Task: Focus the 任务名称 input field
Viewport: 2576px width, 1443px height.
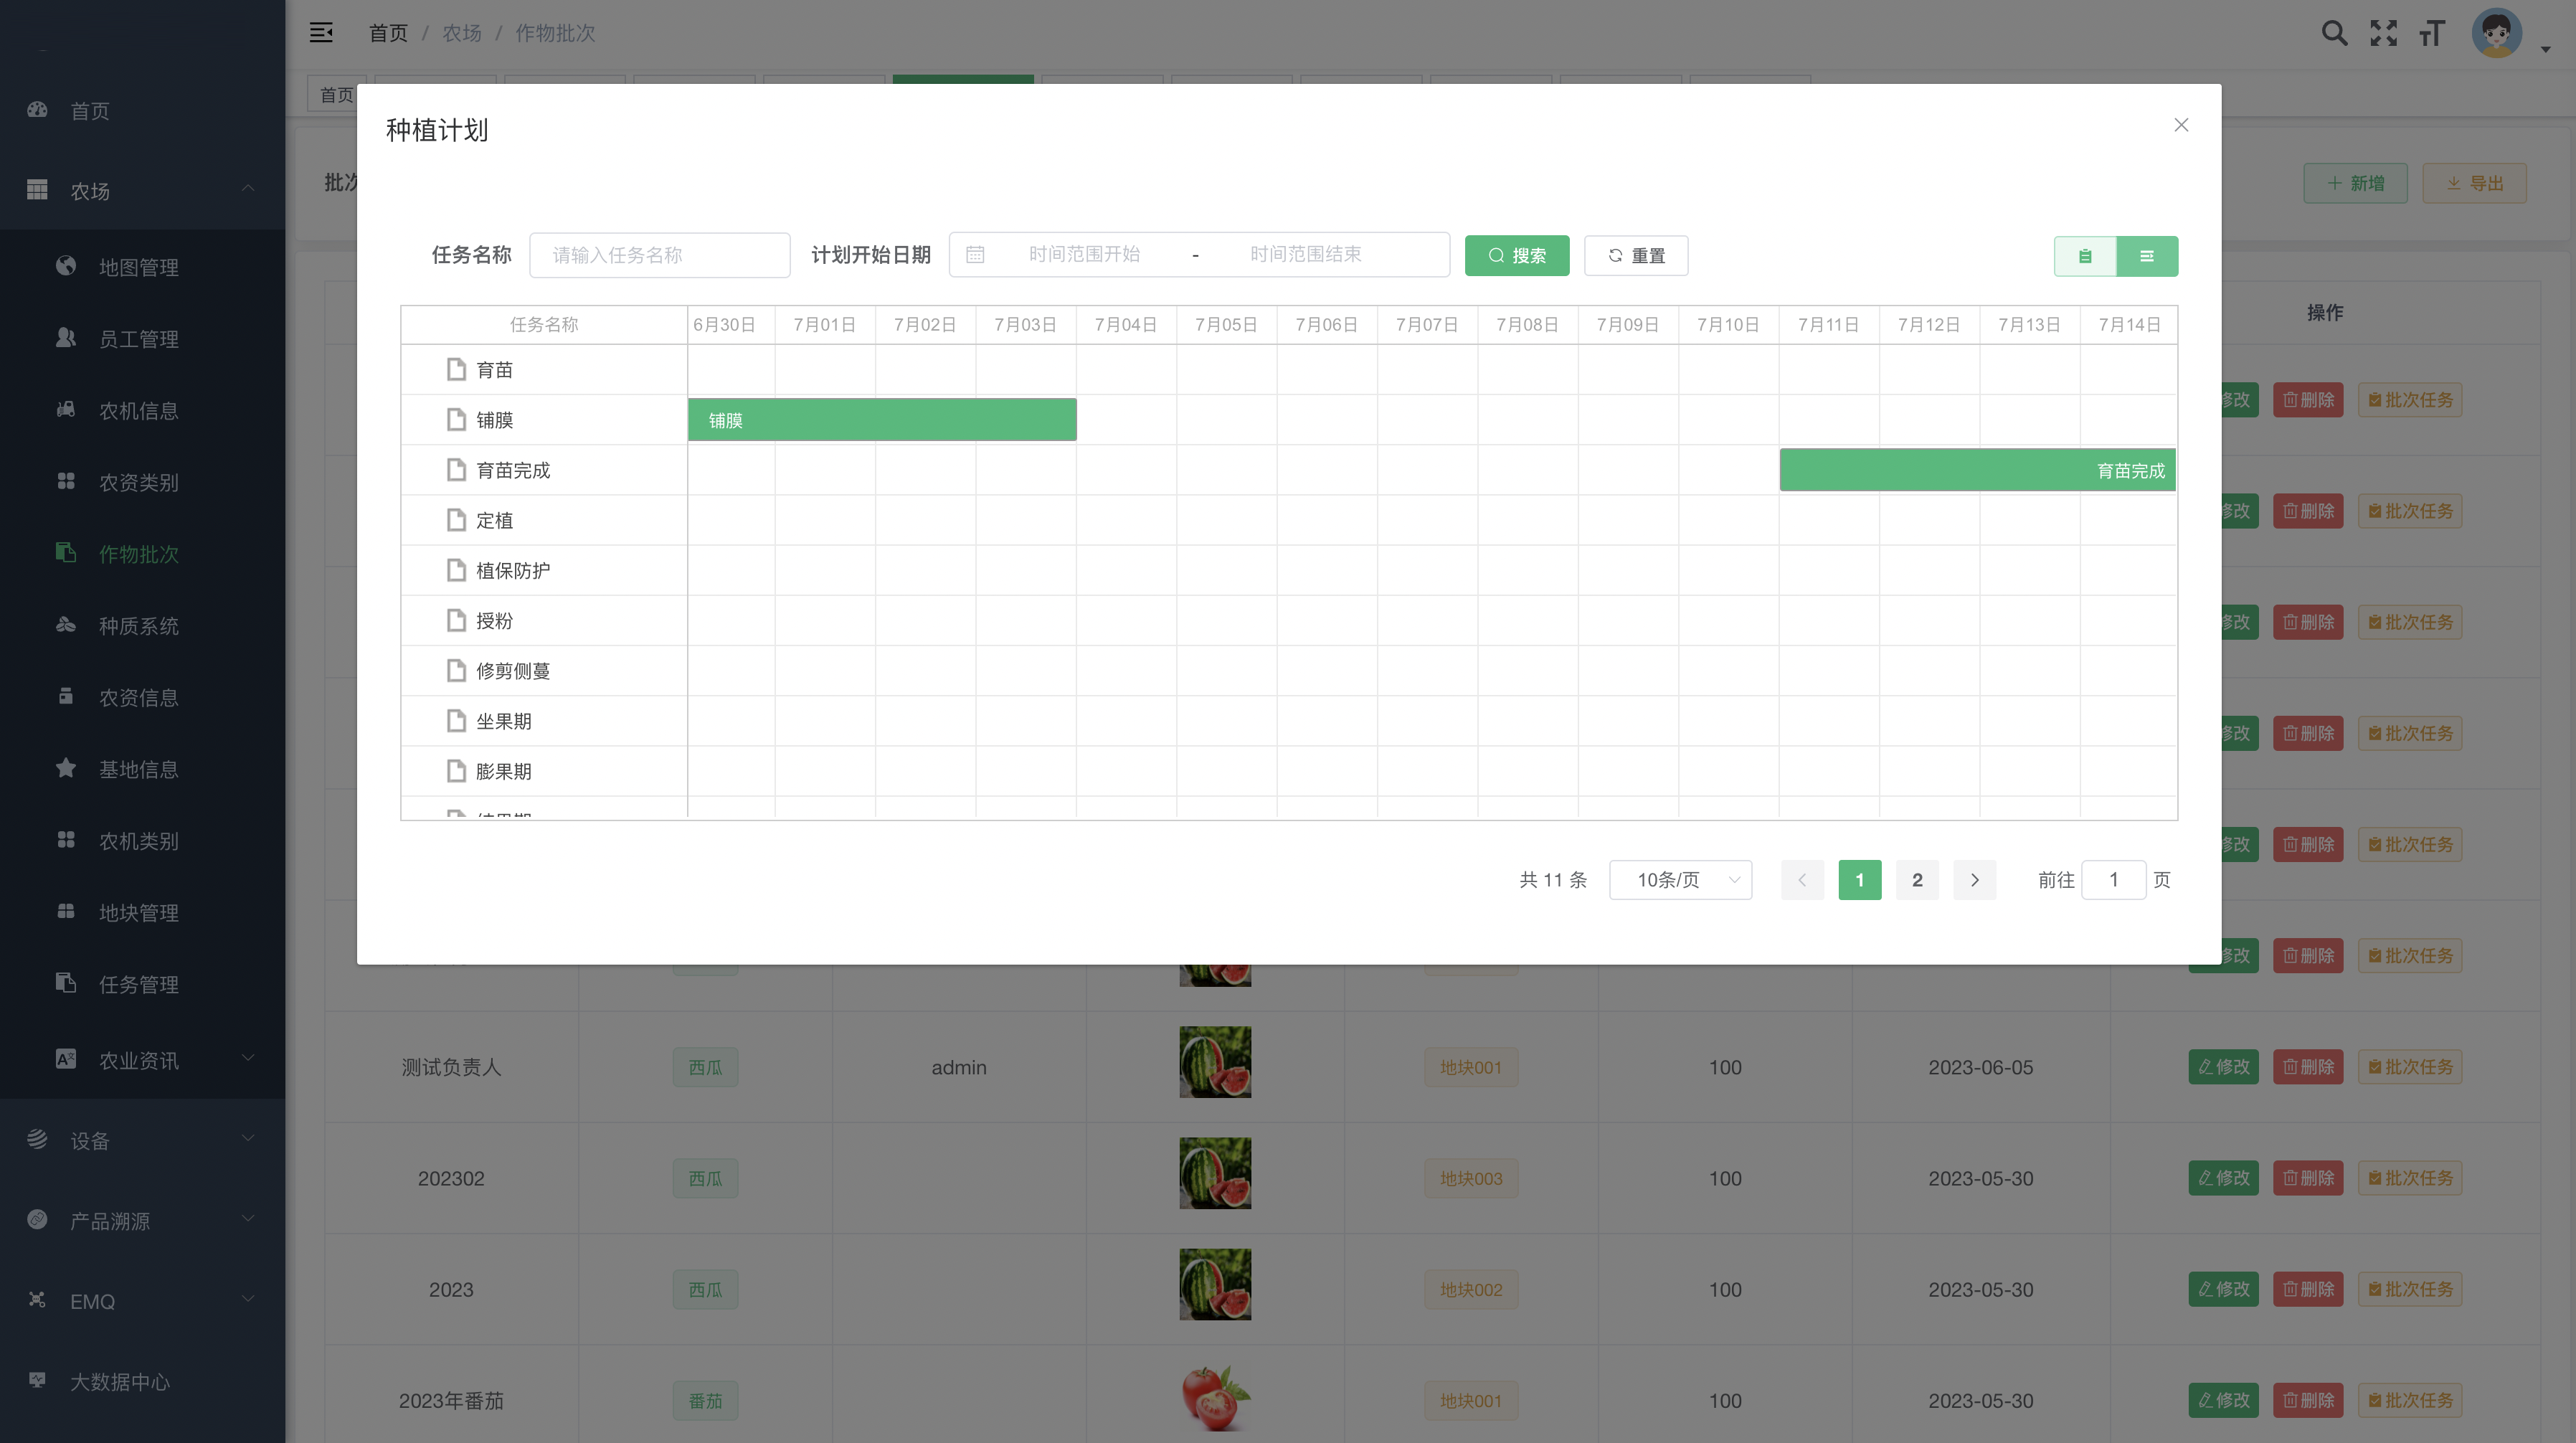Action: (660, 255)
